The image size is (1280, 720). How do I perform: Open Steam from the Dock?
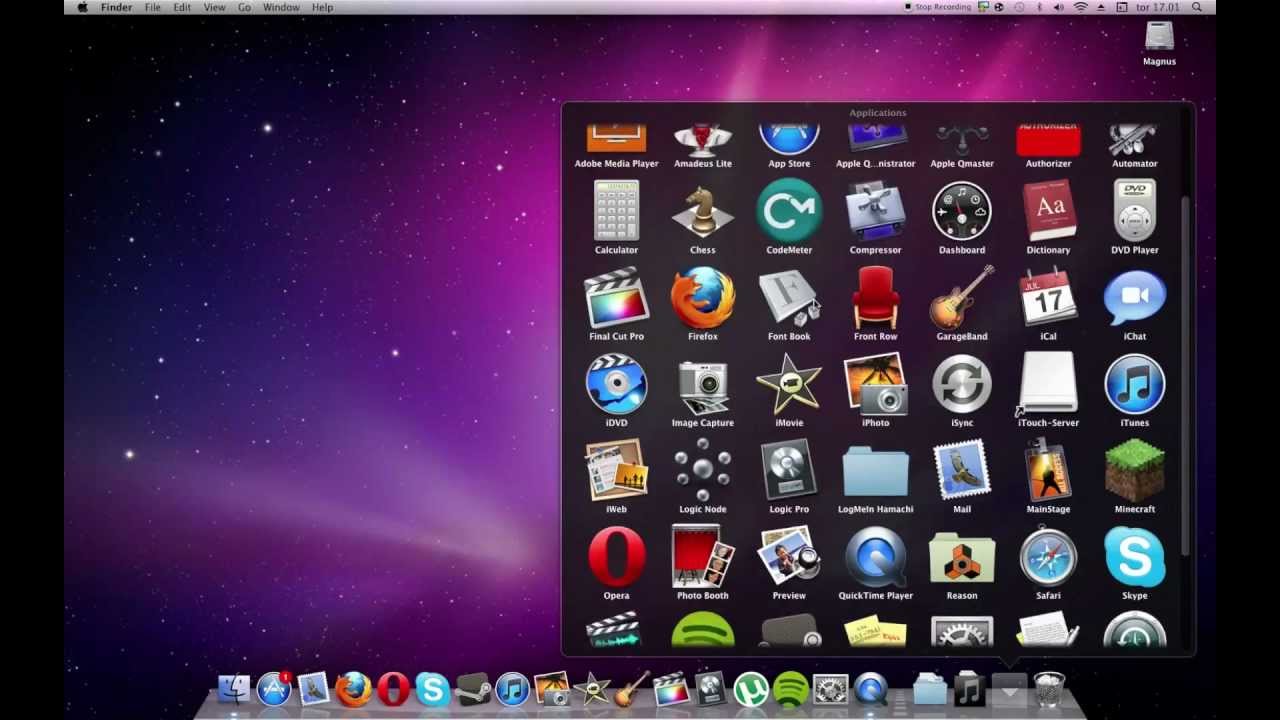pos(472,689)
